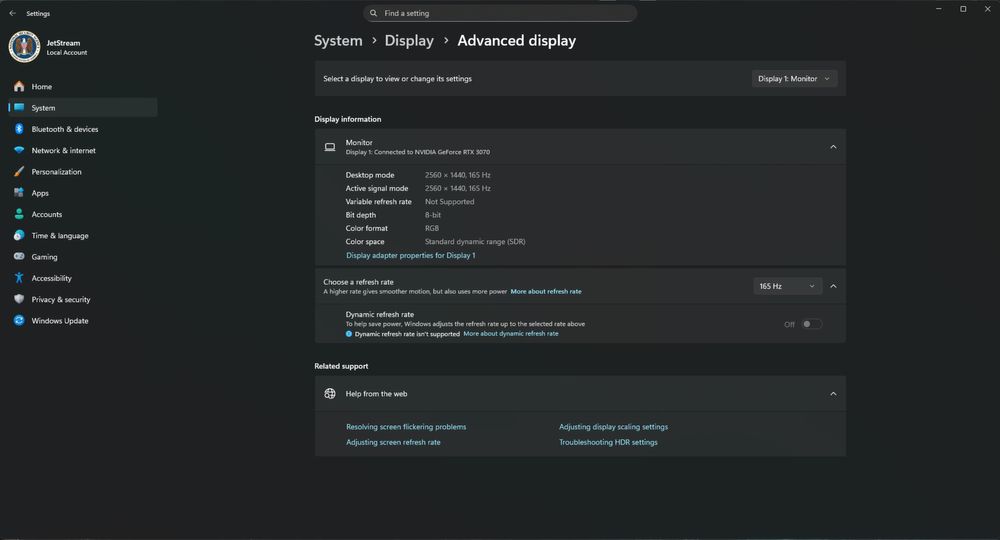Click the RGB color format value
Screen dimensions: 1000x540
click(432, 228)
